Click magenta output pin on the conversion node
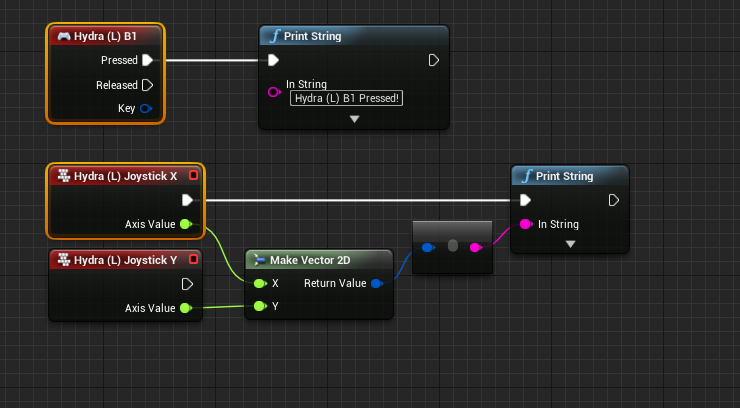This screenshot has height=408, width=740. pos(476,247)
